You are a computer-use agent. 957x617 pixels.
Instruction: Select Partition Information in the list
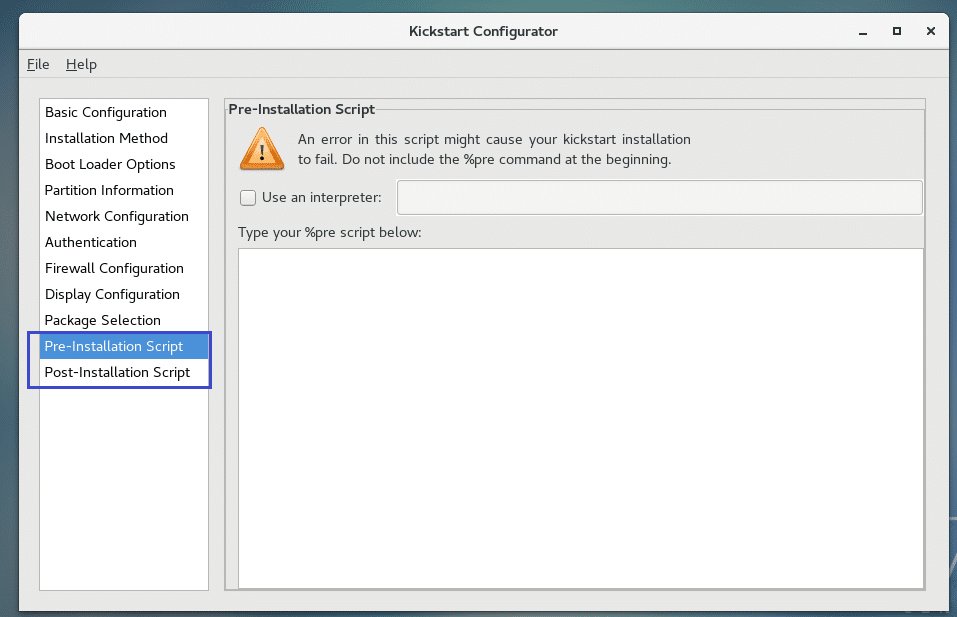pos(109,190)
